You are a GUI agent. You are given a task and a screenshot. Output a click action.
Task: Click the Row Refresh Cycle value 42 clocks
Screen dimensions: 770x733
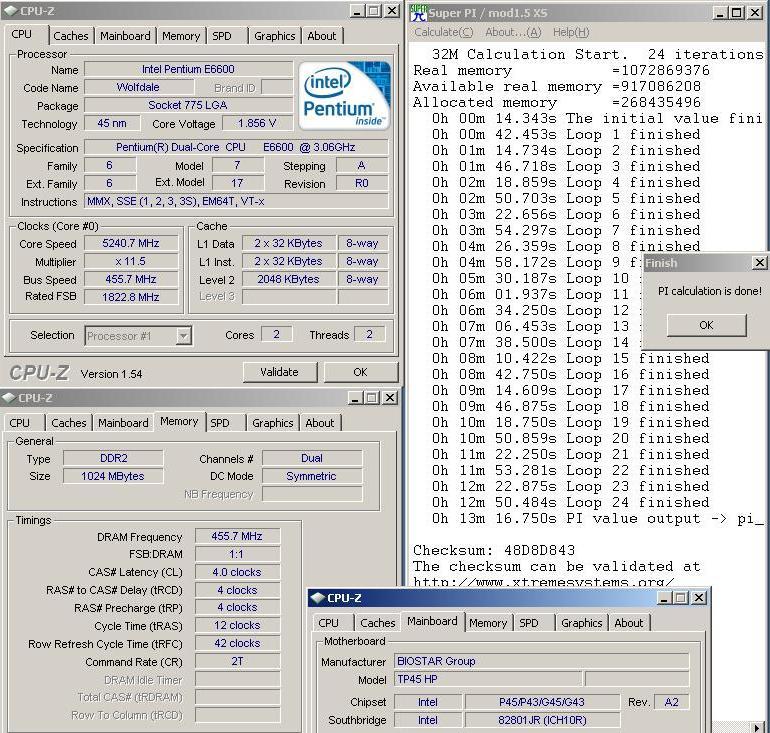pyautogui.click(x=237, y=643)
